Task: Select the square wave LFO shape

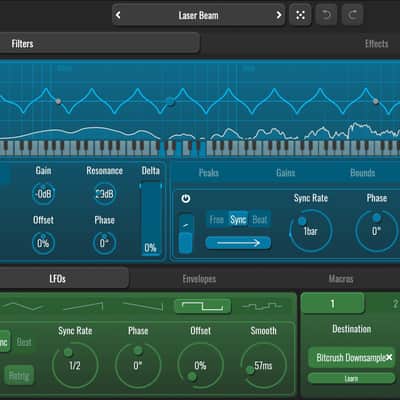Action: coord(203,306)
